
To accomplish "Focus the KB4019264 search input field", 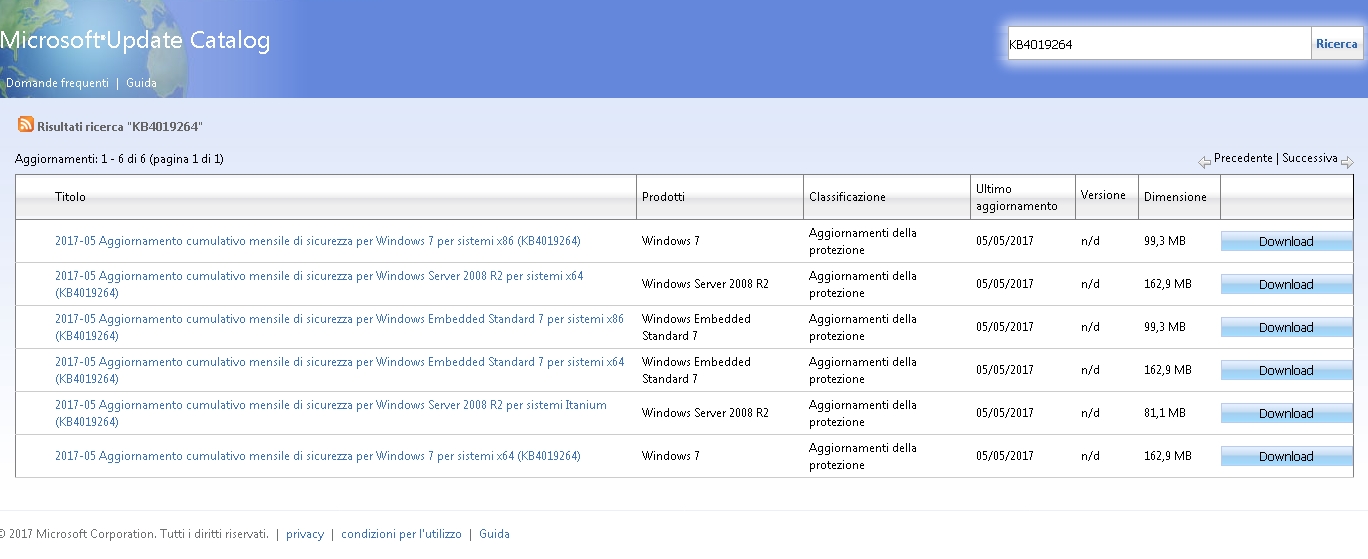I will coord(1159,44).
